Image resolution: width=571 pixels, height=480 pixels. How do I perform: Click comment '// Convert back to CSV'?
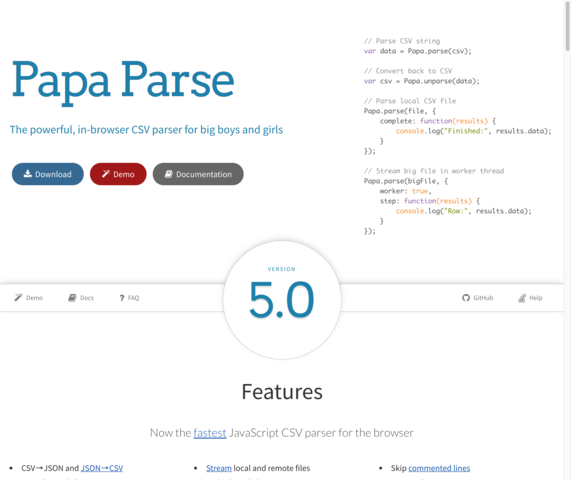click(x=408, y=71)
